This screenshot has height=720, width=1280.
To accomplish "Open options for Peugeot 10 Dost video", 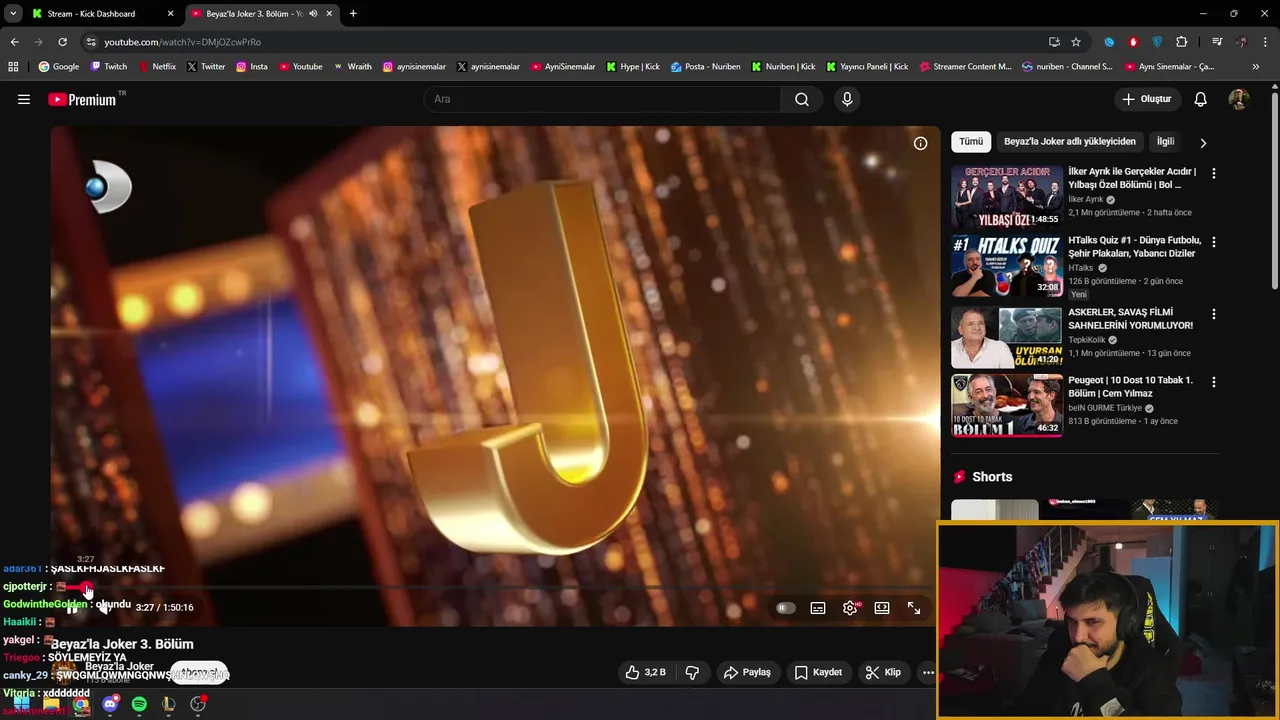I will point(1214,382).
